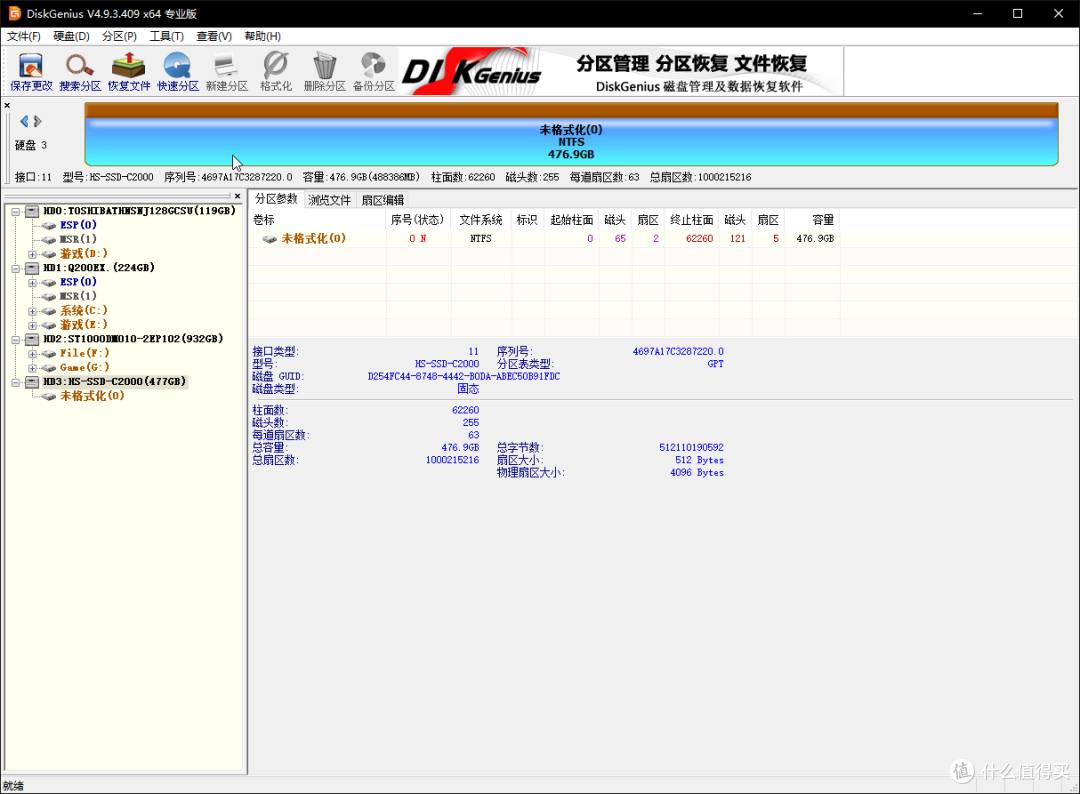This screenshot has height=794, width=1080.
Task: Click the 文件系统 column header
Action: (x=481, y=220)
